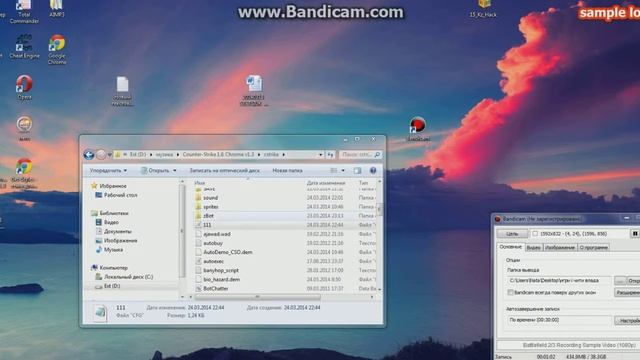The width and height of the screenshot is (640, 360).
Task: Open Bandicam О программе tab
Action: [x=593, y=247]
